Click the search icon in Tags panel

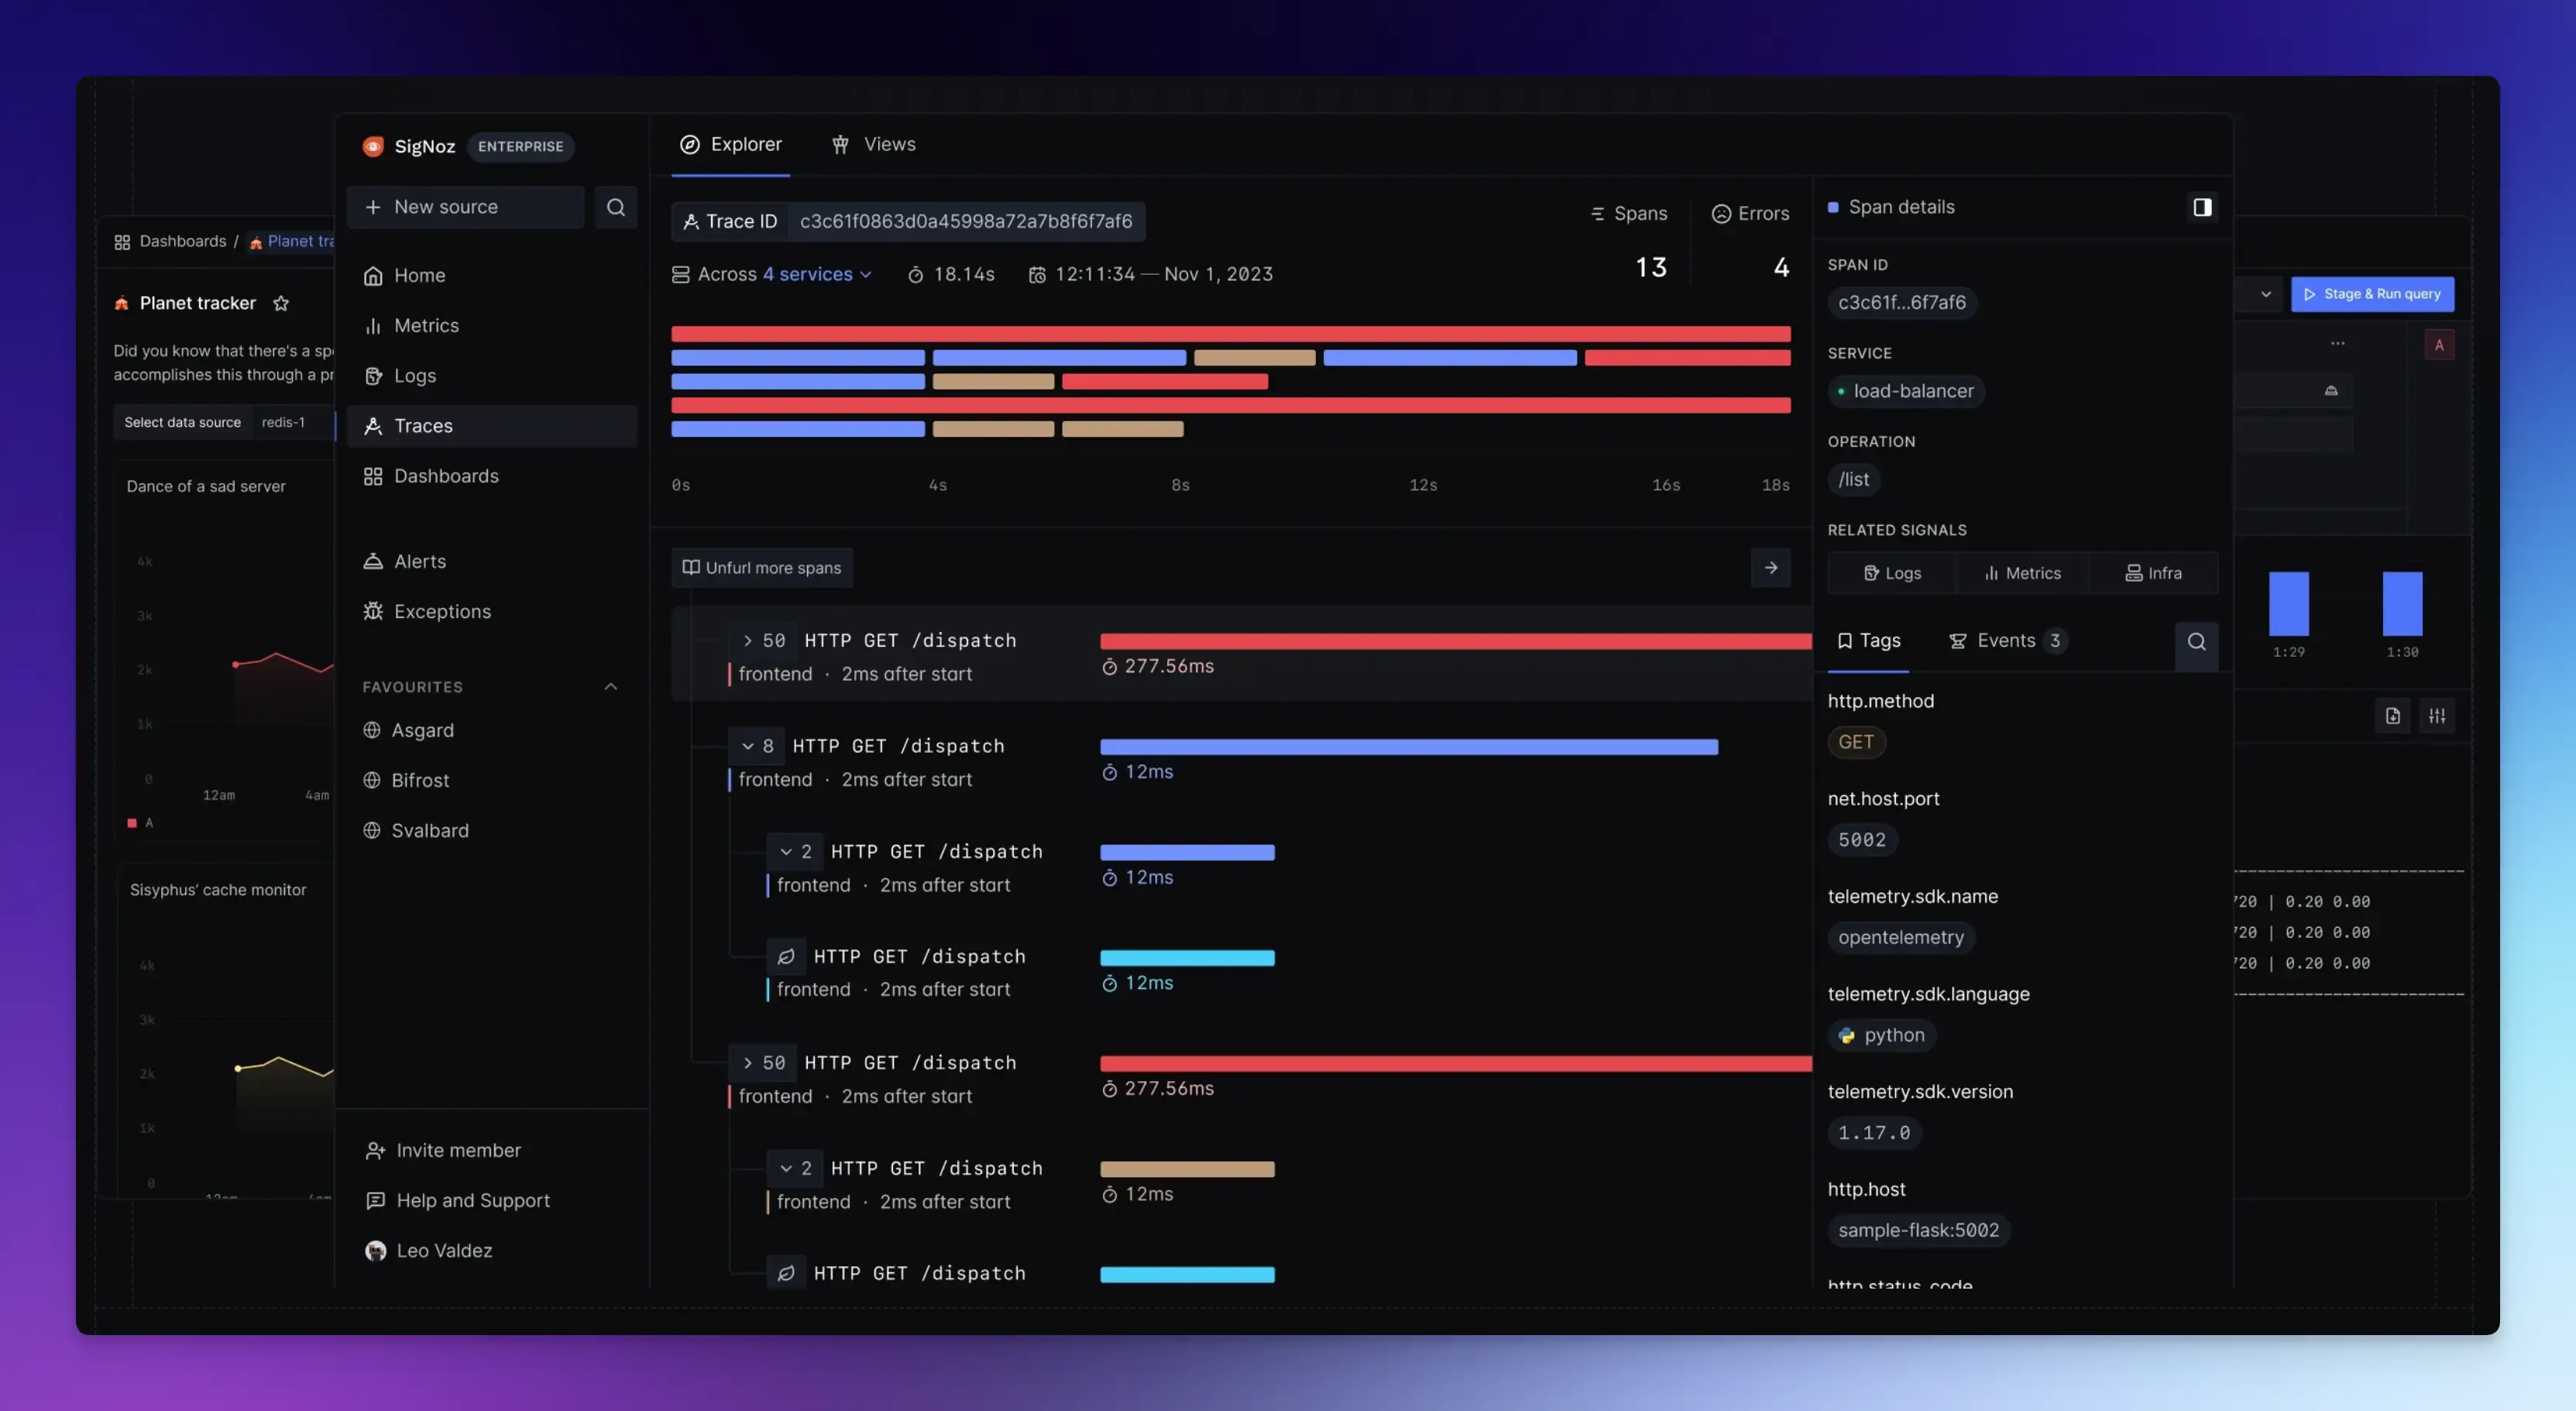(x=2196, y=642)
